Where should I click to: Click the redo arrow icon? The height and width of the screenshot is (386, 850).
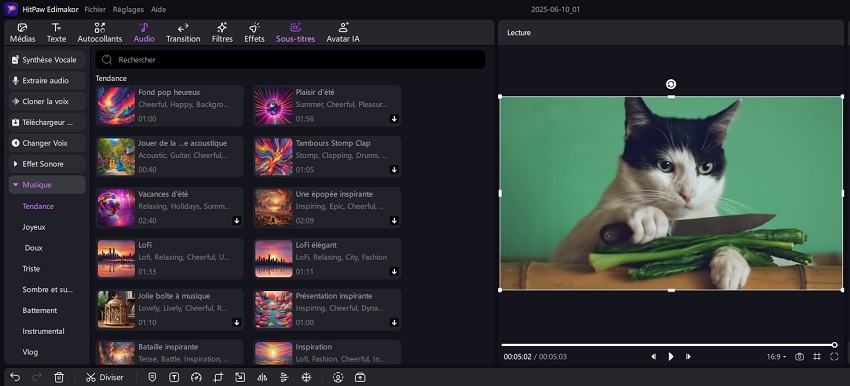pyautogui.click(x=37, y=377)
